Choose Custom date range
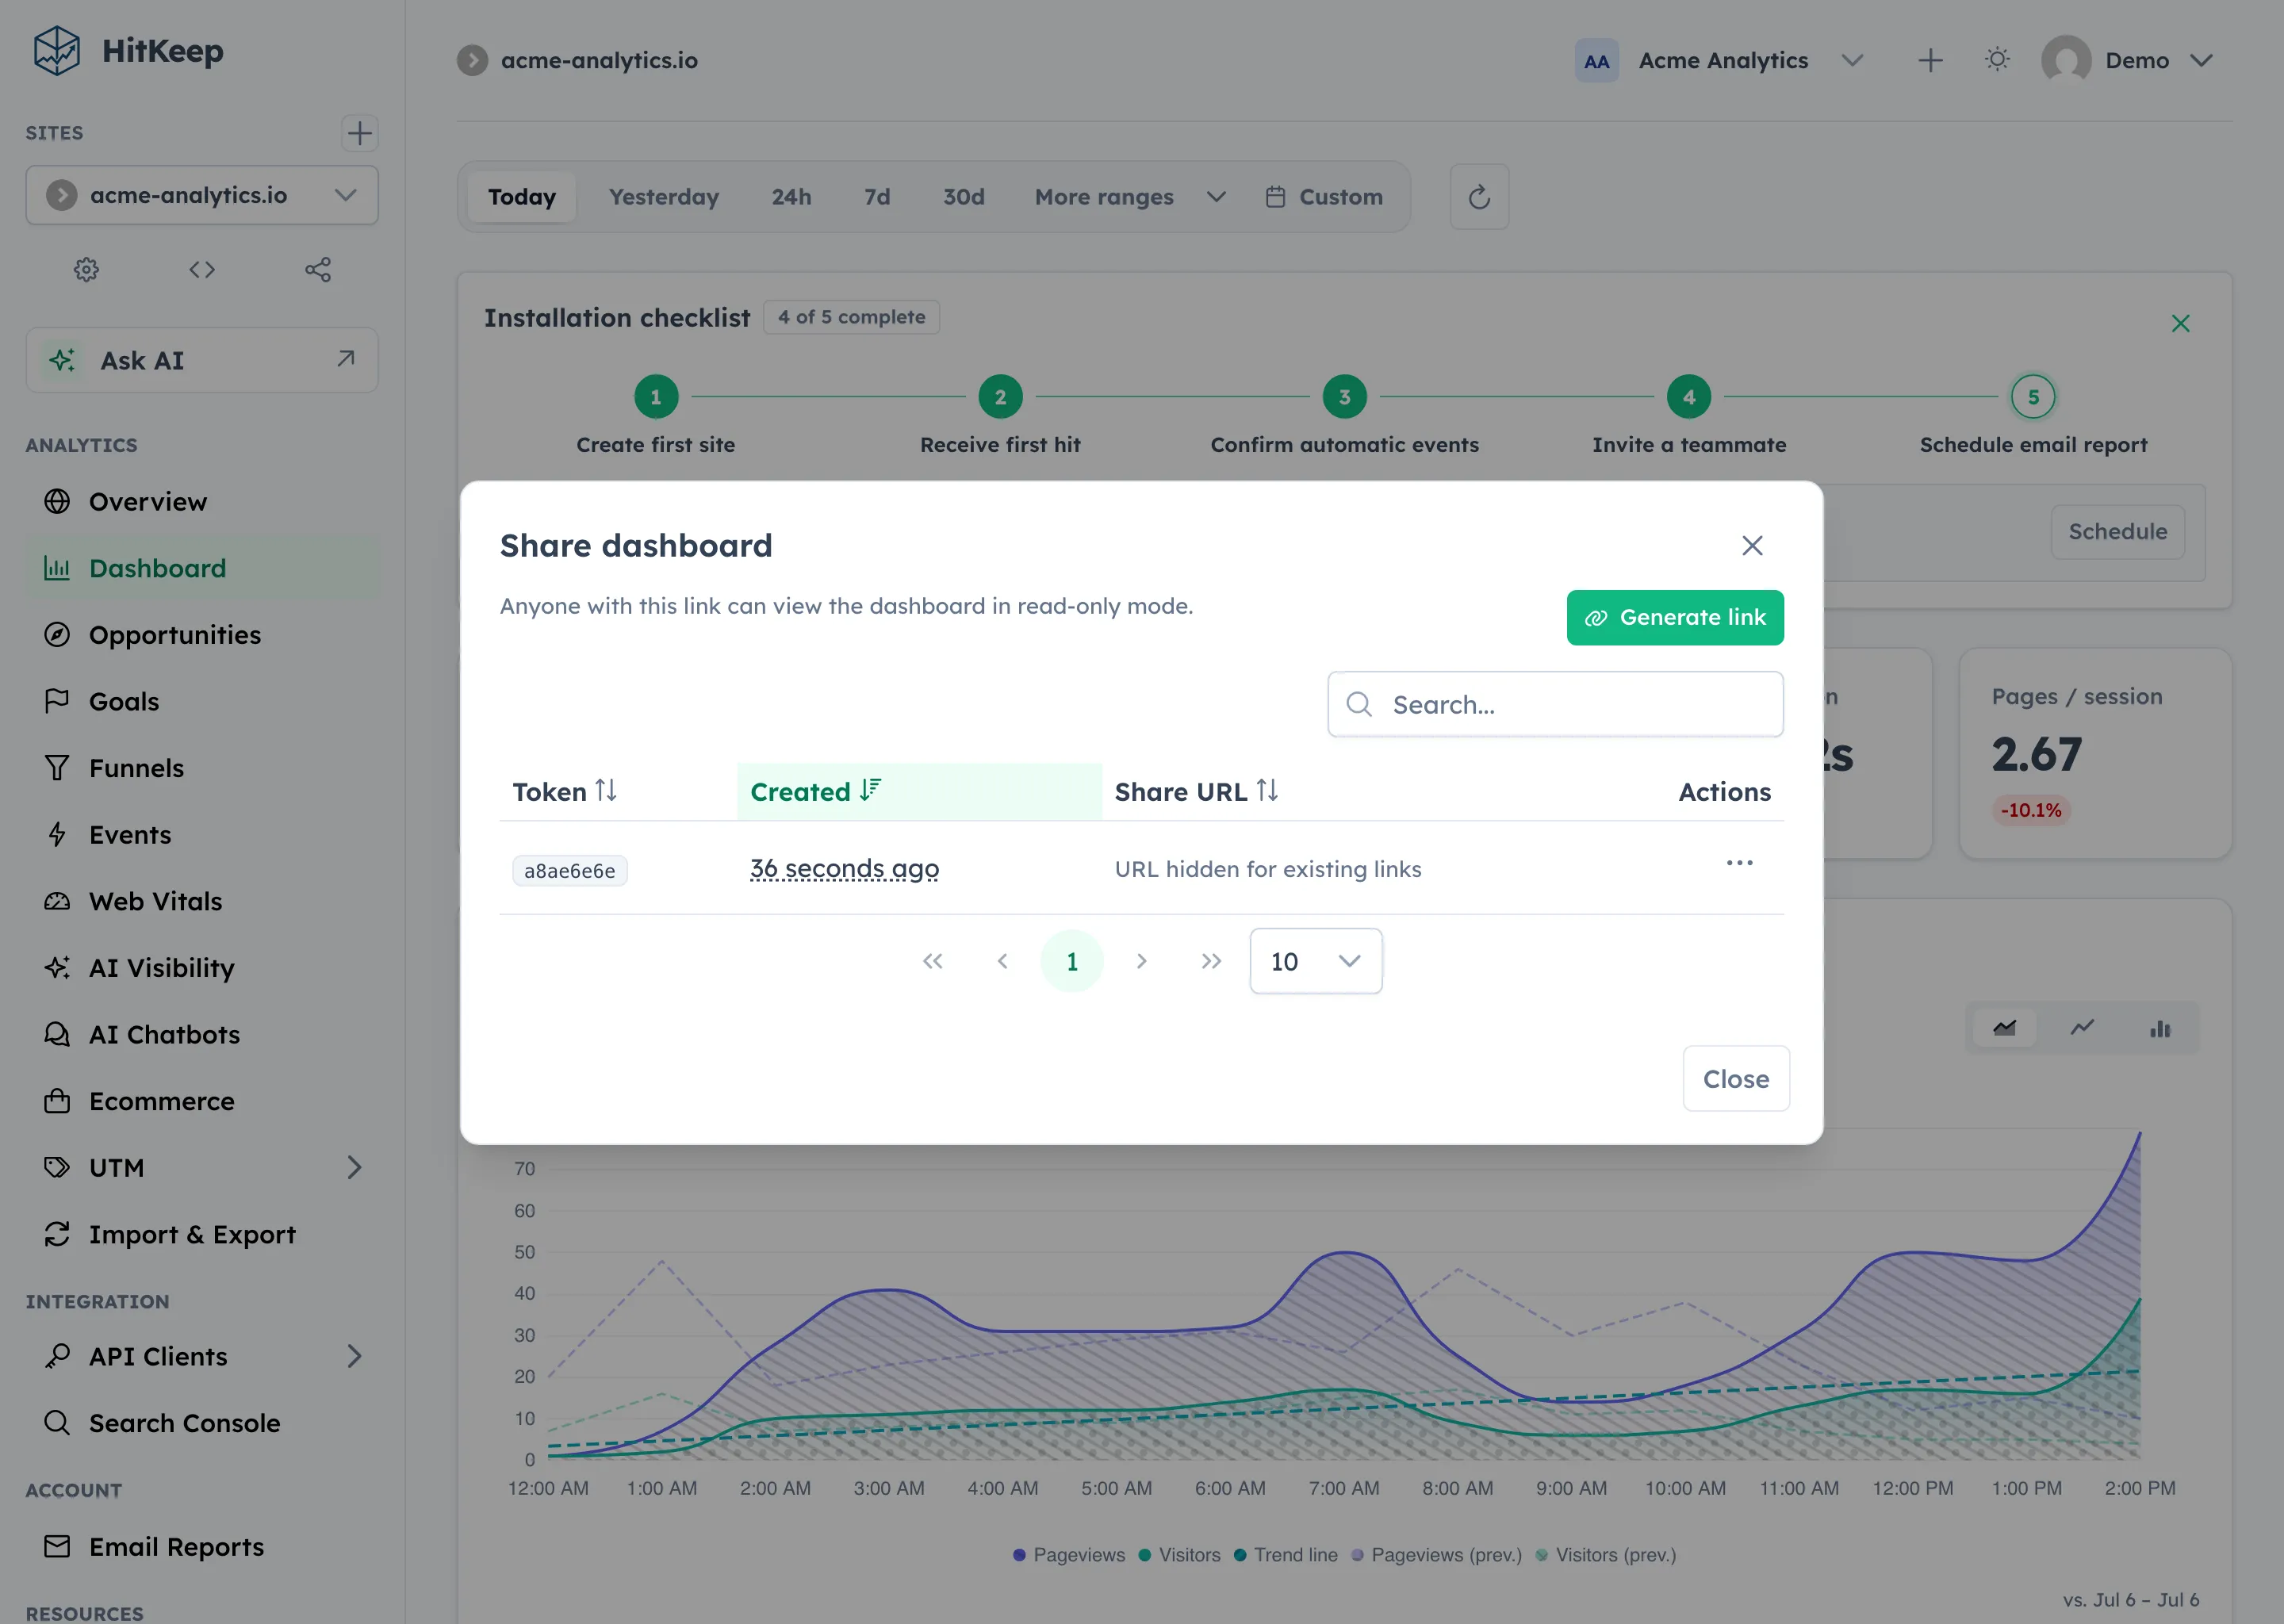 [1324, 197]
